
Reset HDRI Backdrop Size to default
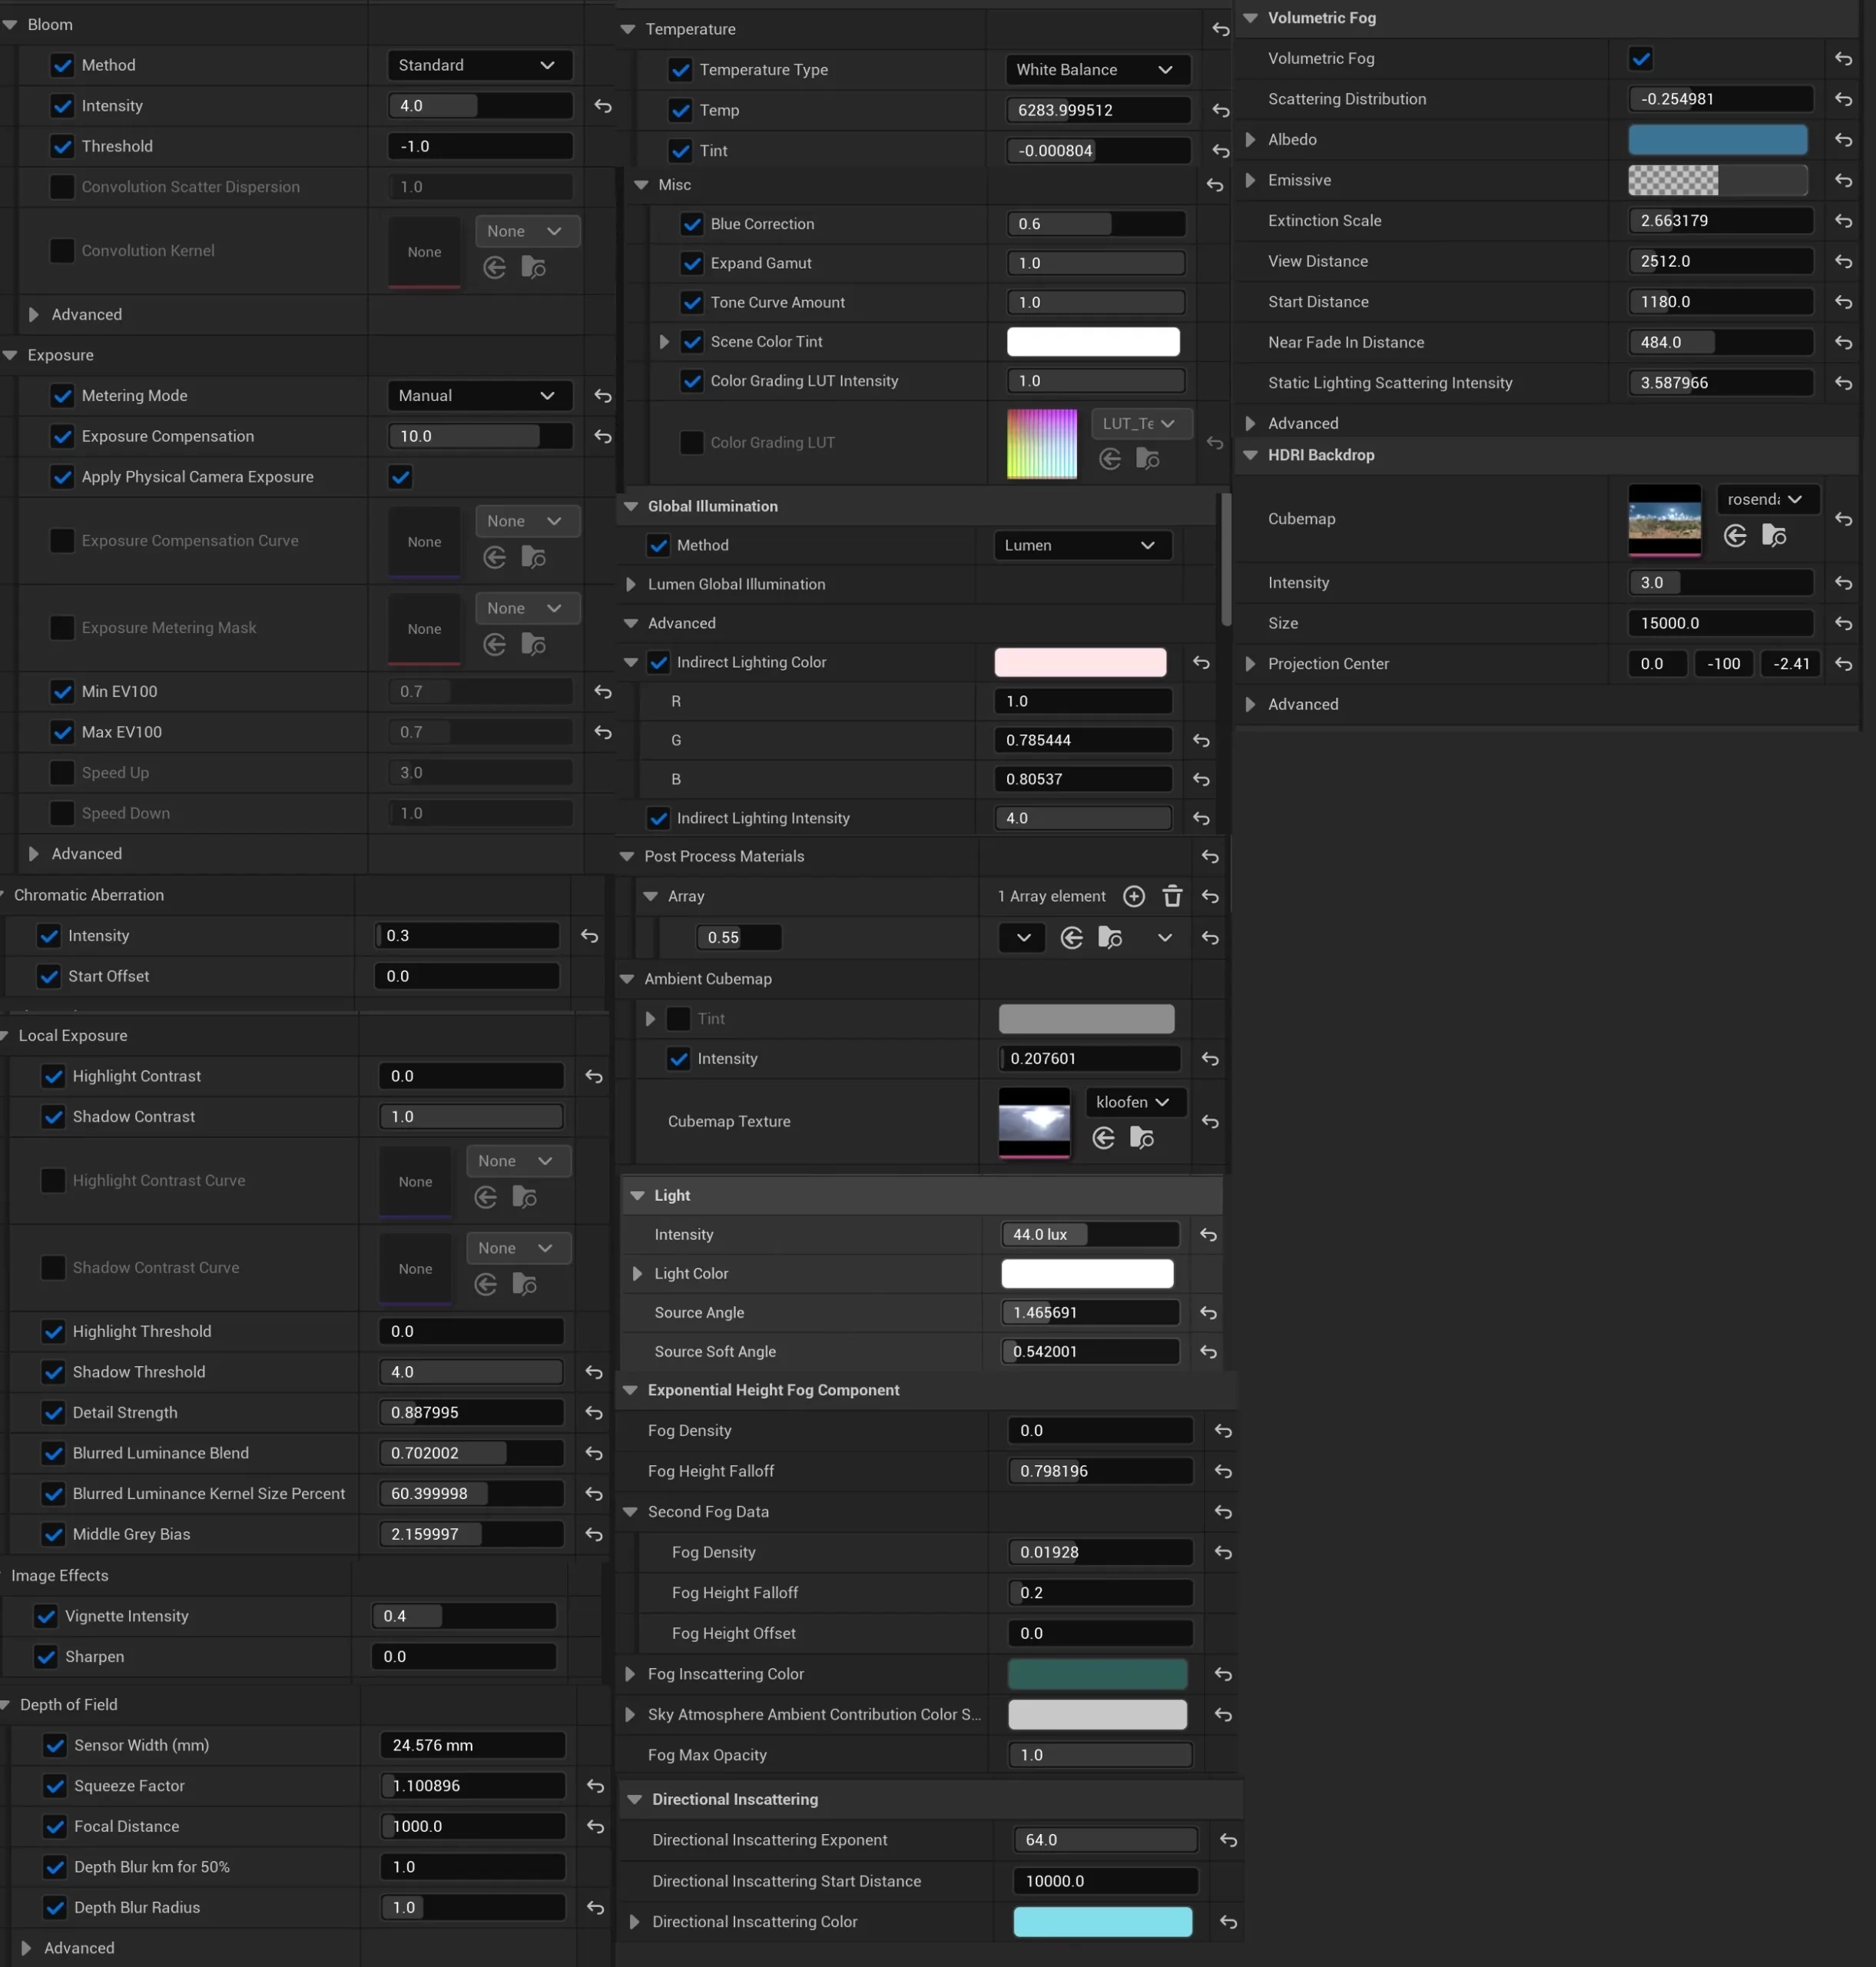tap(1844, 623)
